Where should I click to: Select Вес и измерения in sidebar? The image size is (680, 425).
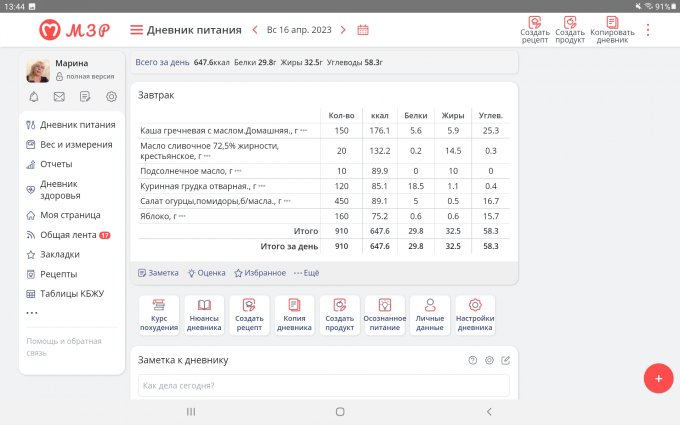coord(70,144)
